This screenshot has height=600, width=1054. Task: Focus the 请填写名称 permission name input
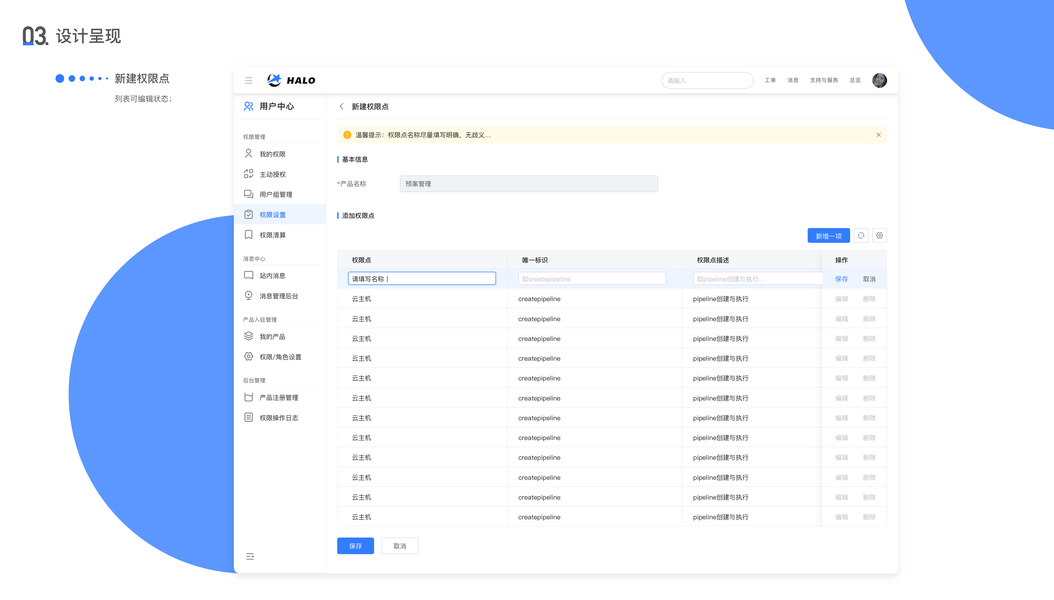pyautogui.click(x=422, y=279)
